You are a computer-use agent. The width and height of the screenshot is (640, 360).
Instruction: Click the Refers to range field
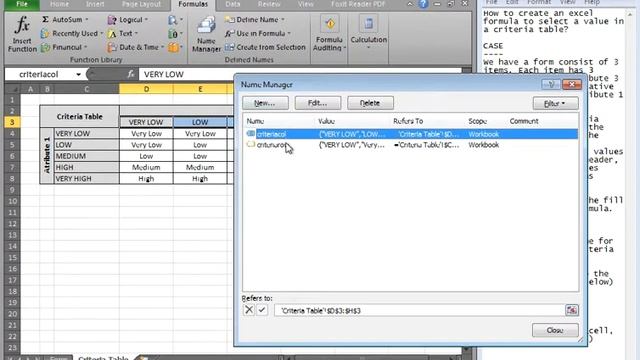[x=420, y=311]
